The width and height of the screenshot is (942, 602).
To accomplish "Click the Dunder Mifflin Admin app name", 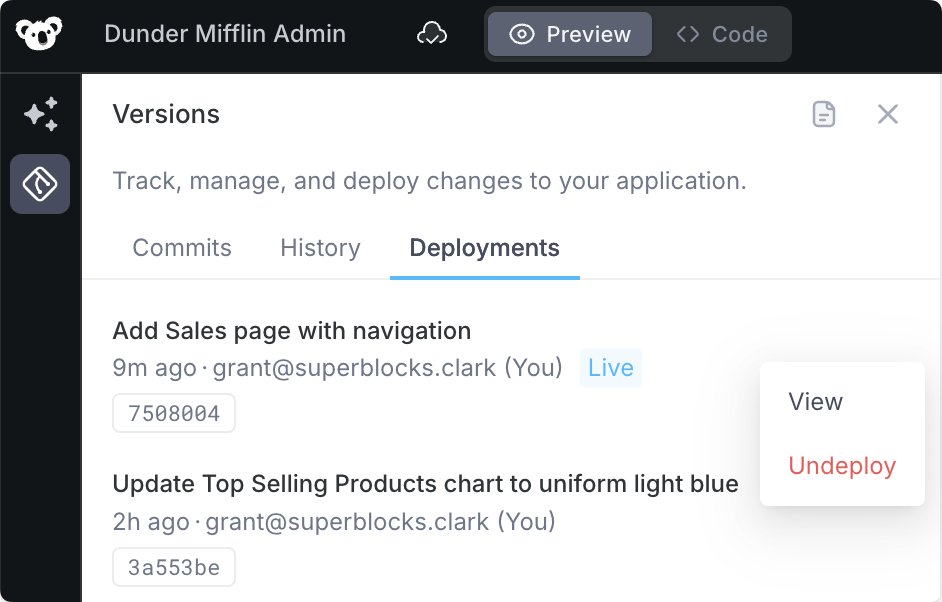I will tap(225, 34).
